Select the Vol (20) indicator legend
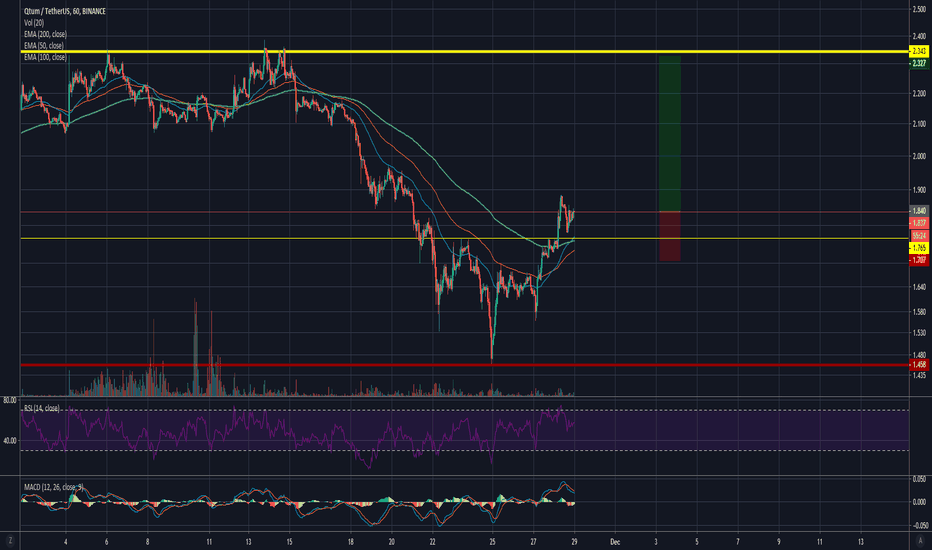The height and width of the screenshot is (550, 932). coord(34,23)
